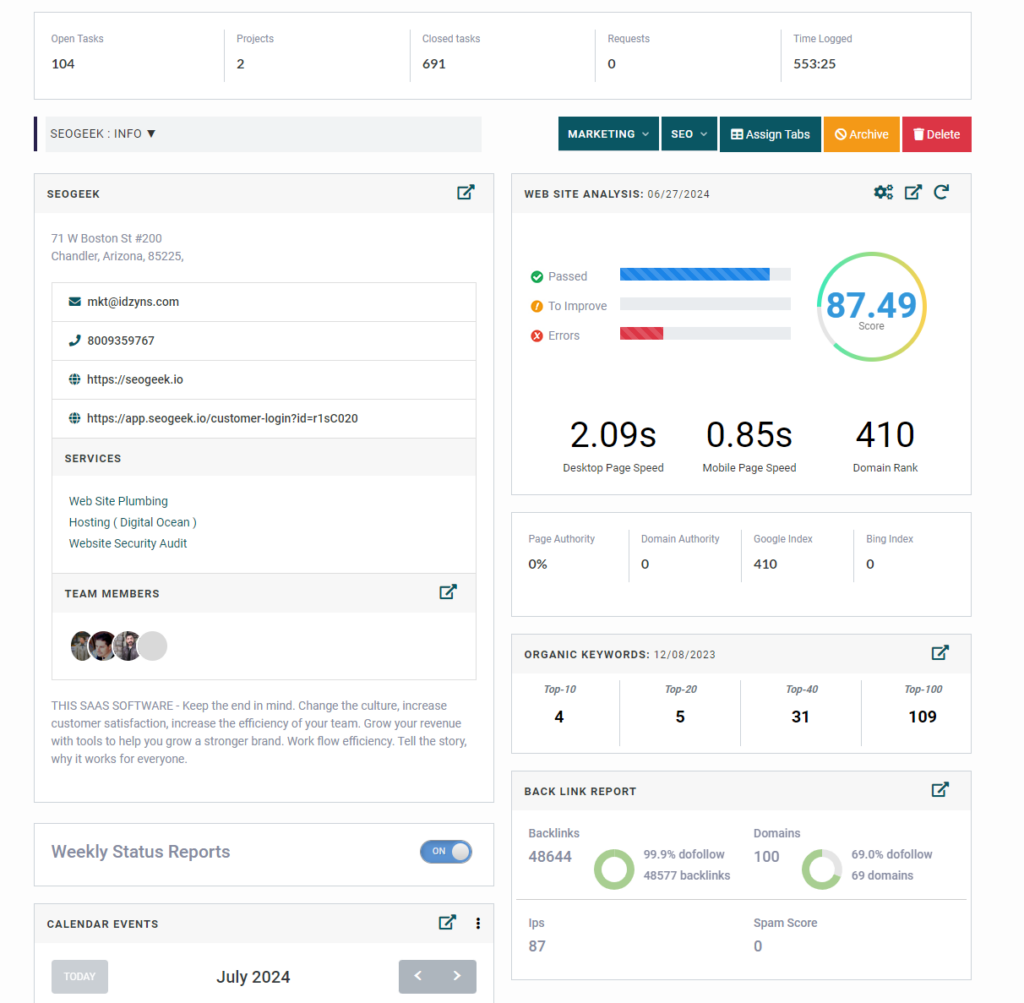Click the 410 Domain Rank value
The width and height of the screenshot is (1024, 1003).
pos(885,435)
